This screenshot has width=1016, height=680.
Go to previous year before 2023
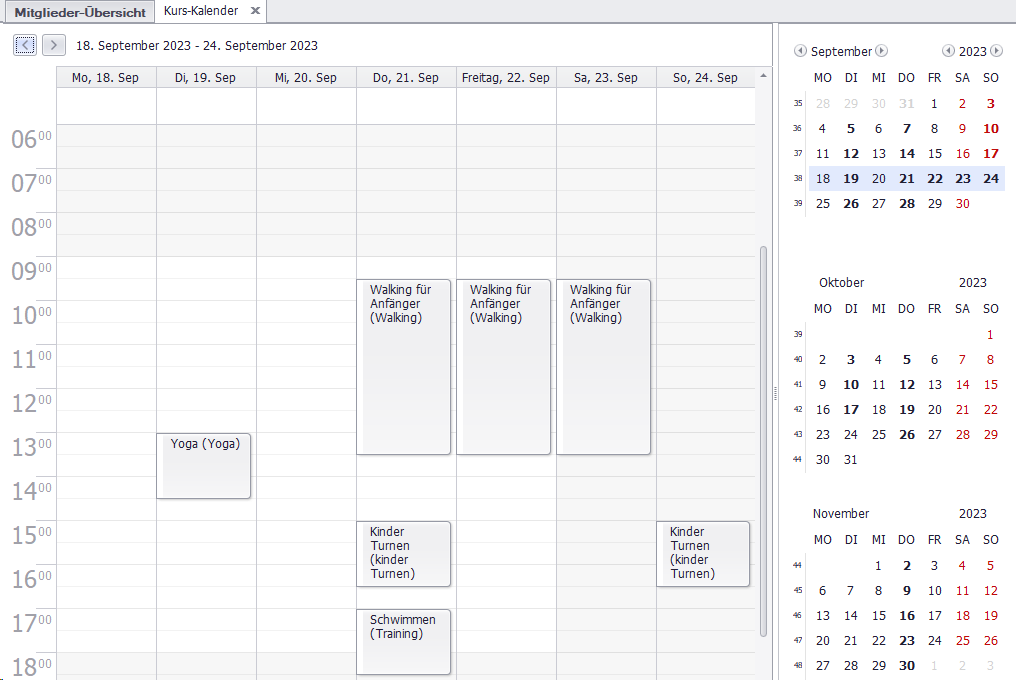[x=948, y=51]
